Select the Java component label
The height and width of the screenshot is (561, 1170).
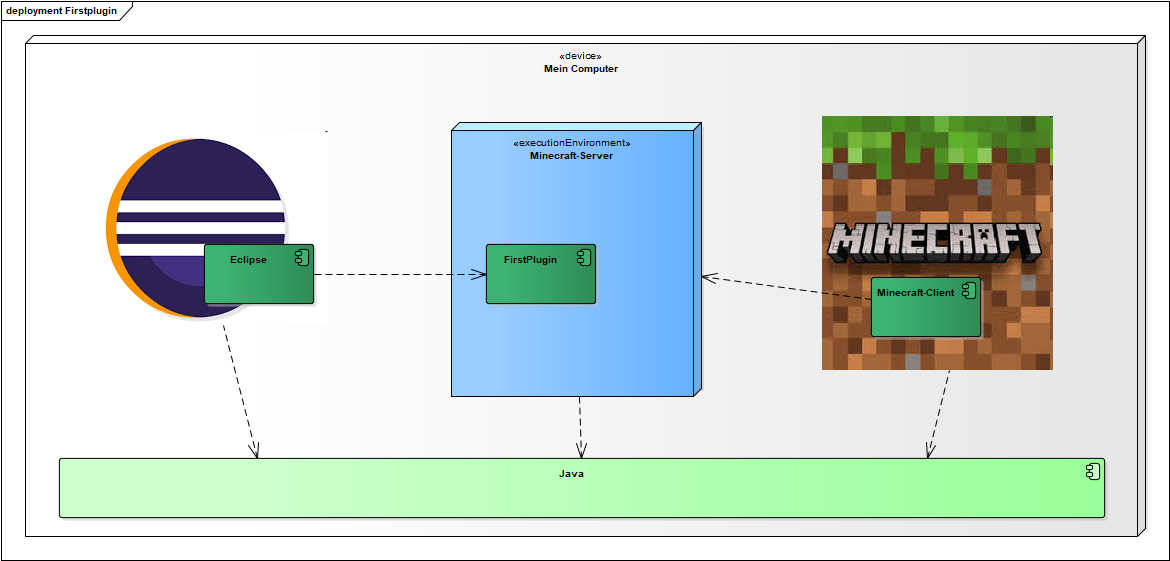571,474
